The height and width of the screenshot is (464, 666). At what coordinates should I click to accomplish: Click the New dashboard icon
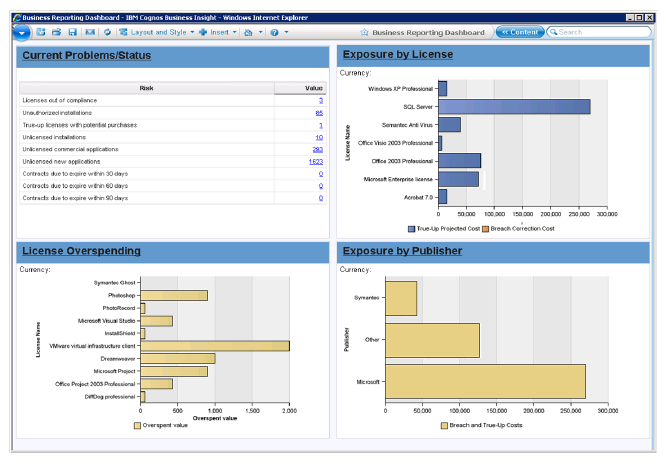pyautogui.click(x=41, y=32)
